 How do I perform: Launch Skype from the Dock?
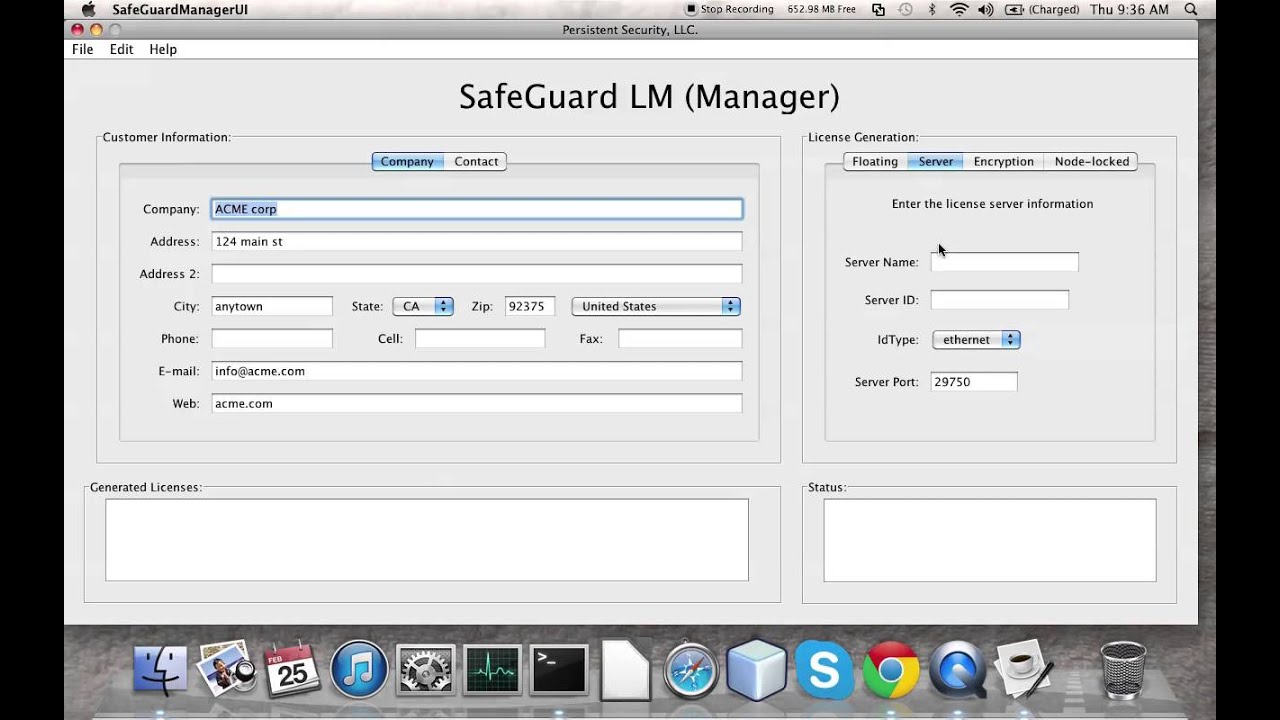point(824,669)
